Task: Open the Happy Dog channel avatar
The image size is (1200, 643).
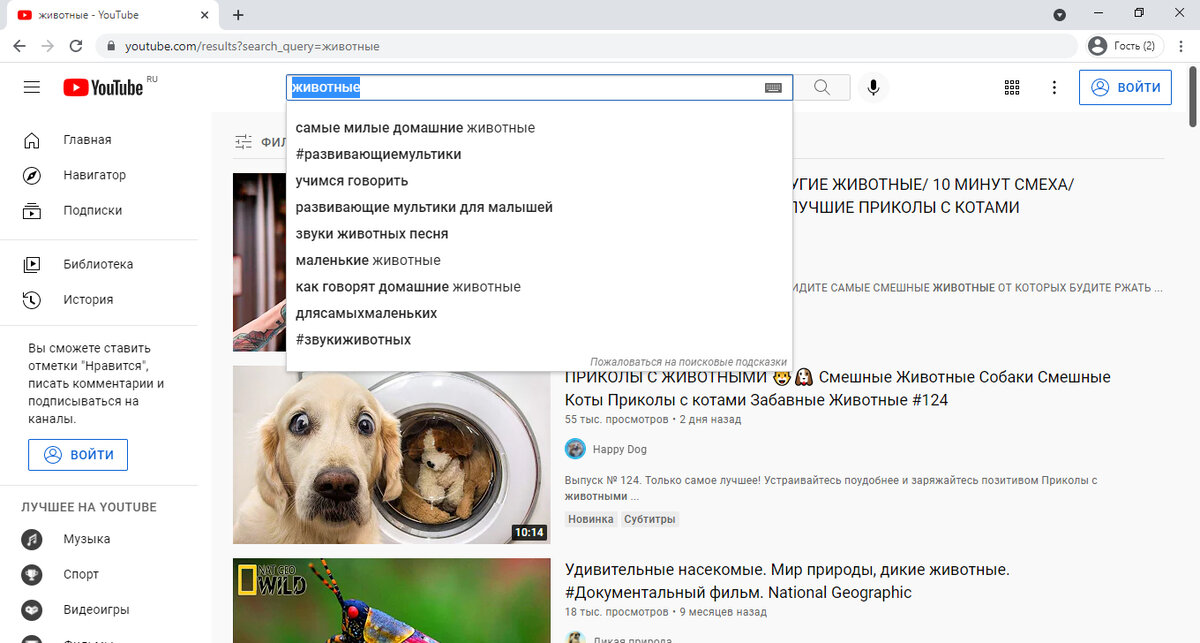Action: click(x=575, y=448)
